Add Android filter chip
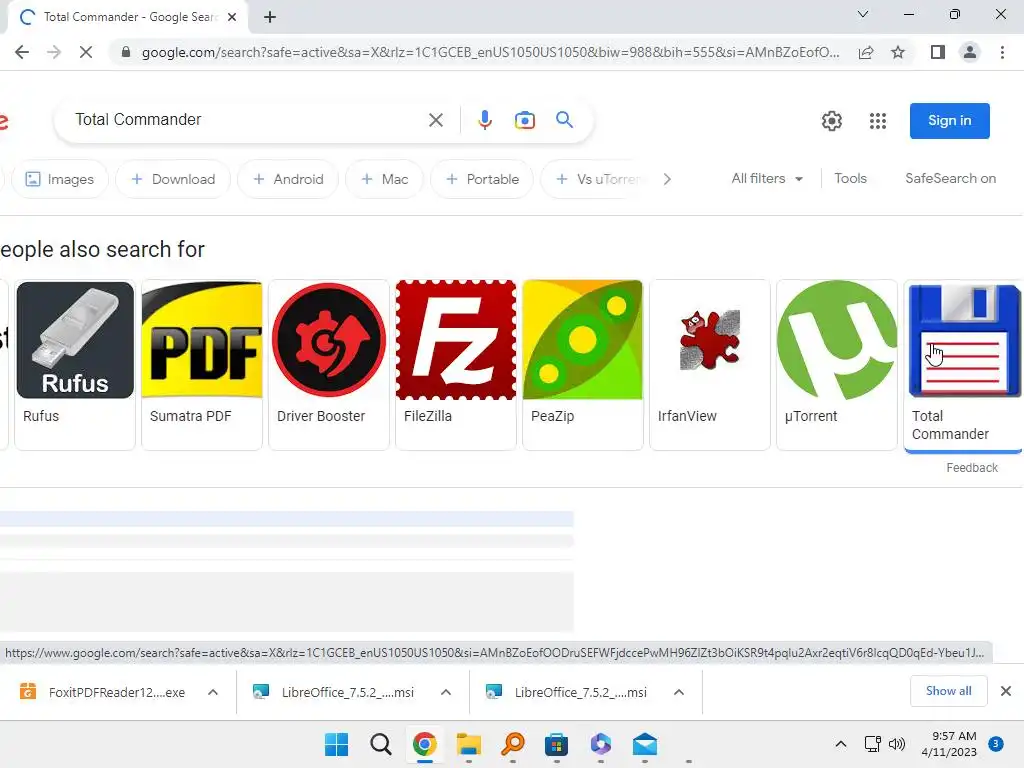 (x=288, y=179)
